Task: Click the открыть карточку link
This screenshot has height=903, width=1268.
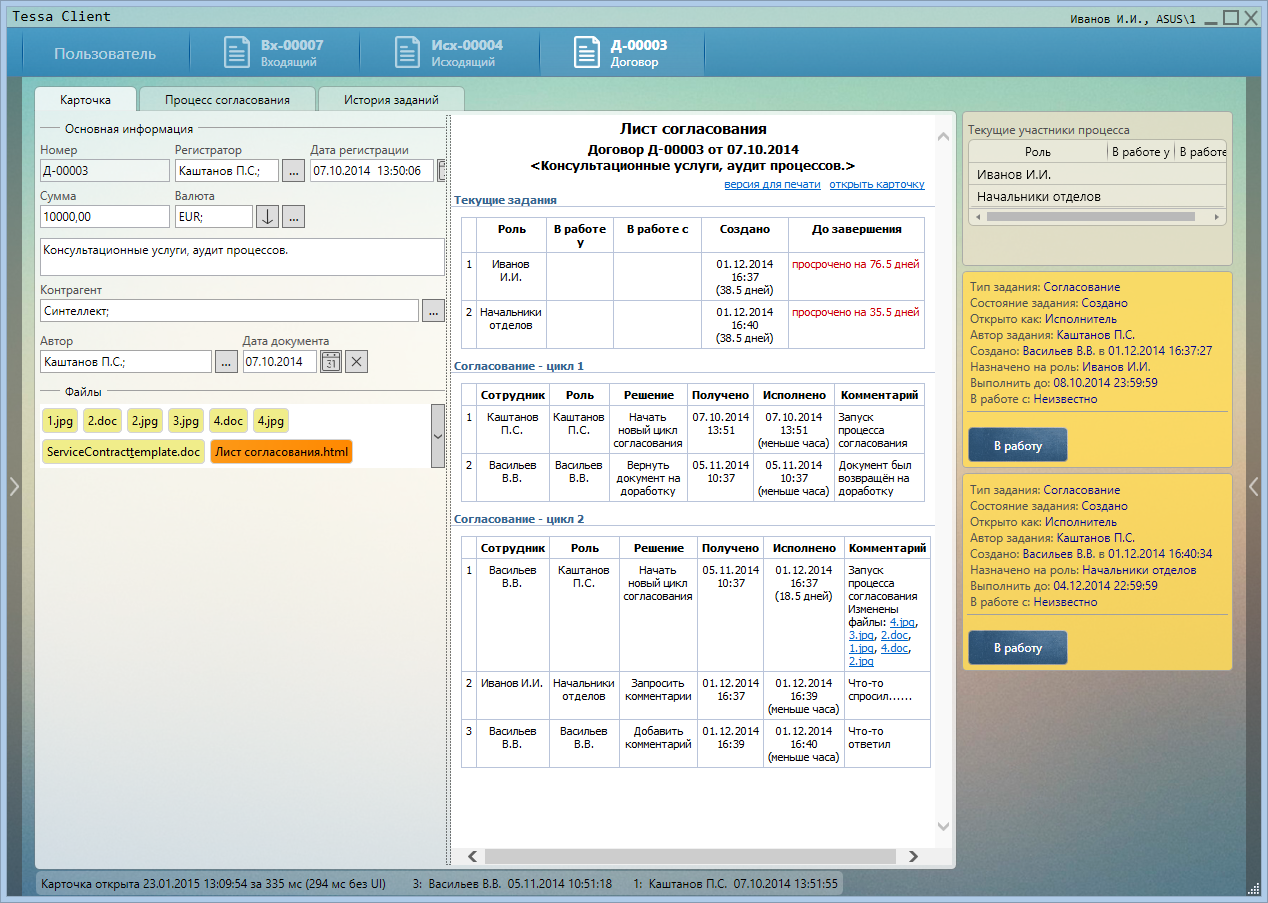Action: click(877, 184)
